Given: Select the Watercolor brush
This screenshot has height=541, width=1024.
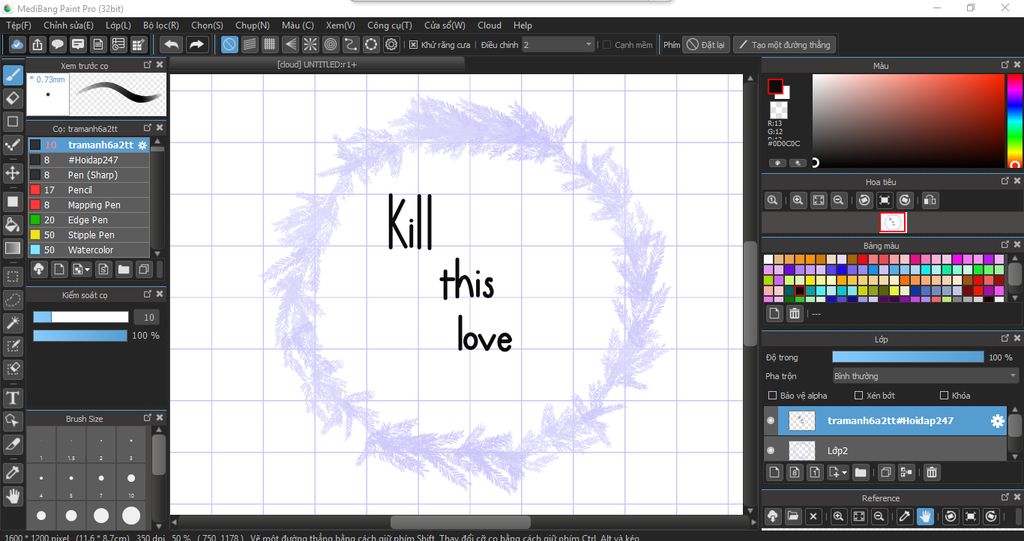Looking at the screenshot, I should (89, 250).
